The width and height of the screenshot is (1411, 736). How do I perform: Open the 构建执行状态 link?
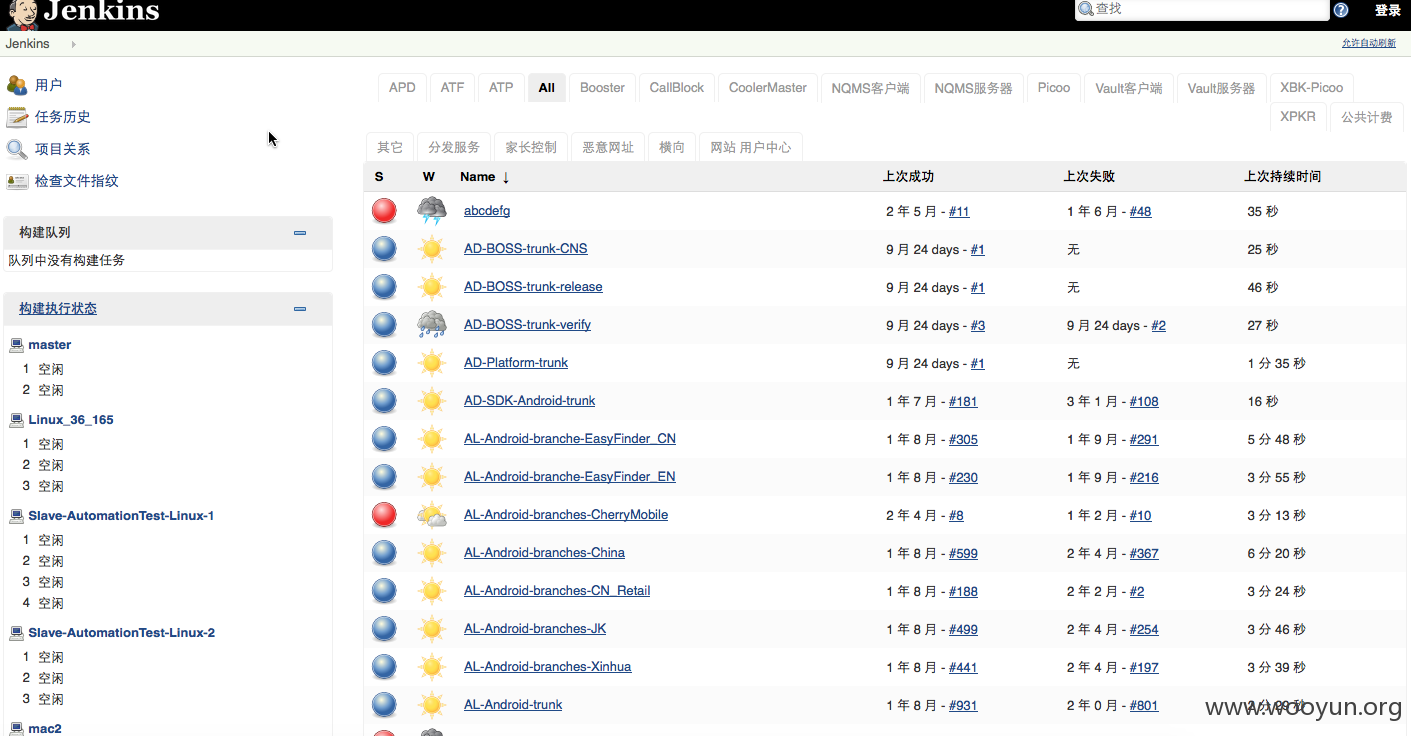58,309
